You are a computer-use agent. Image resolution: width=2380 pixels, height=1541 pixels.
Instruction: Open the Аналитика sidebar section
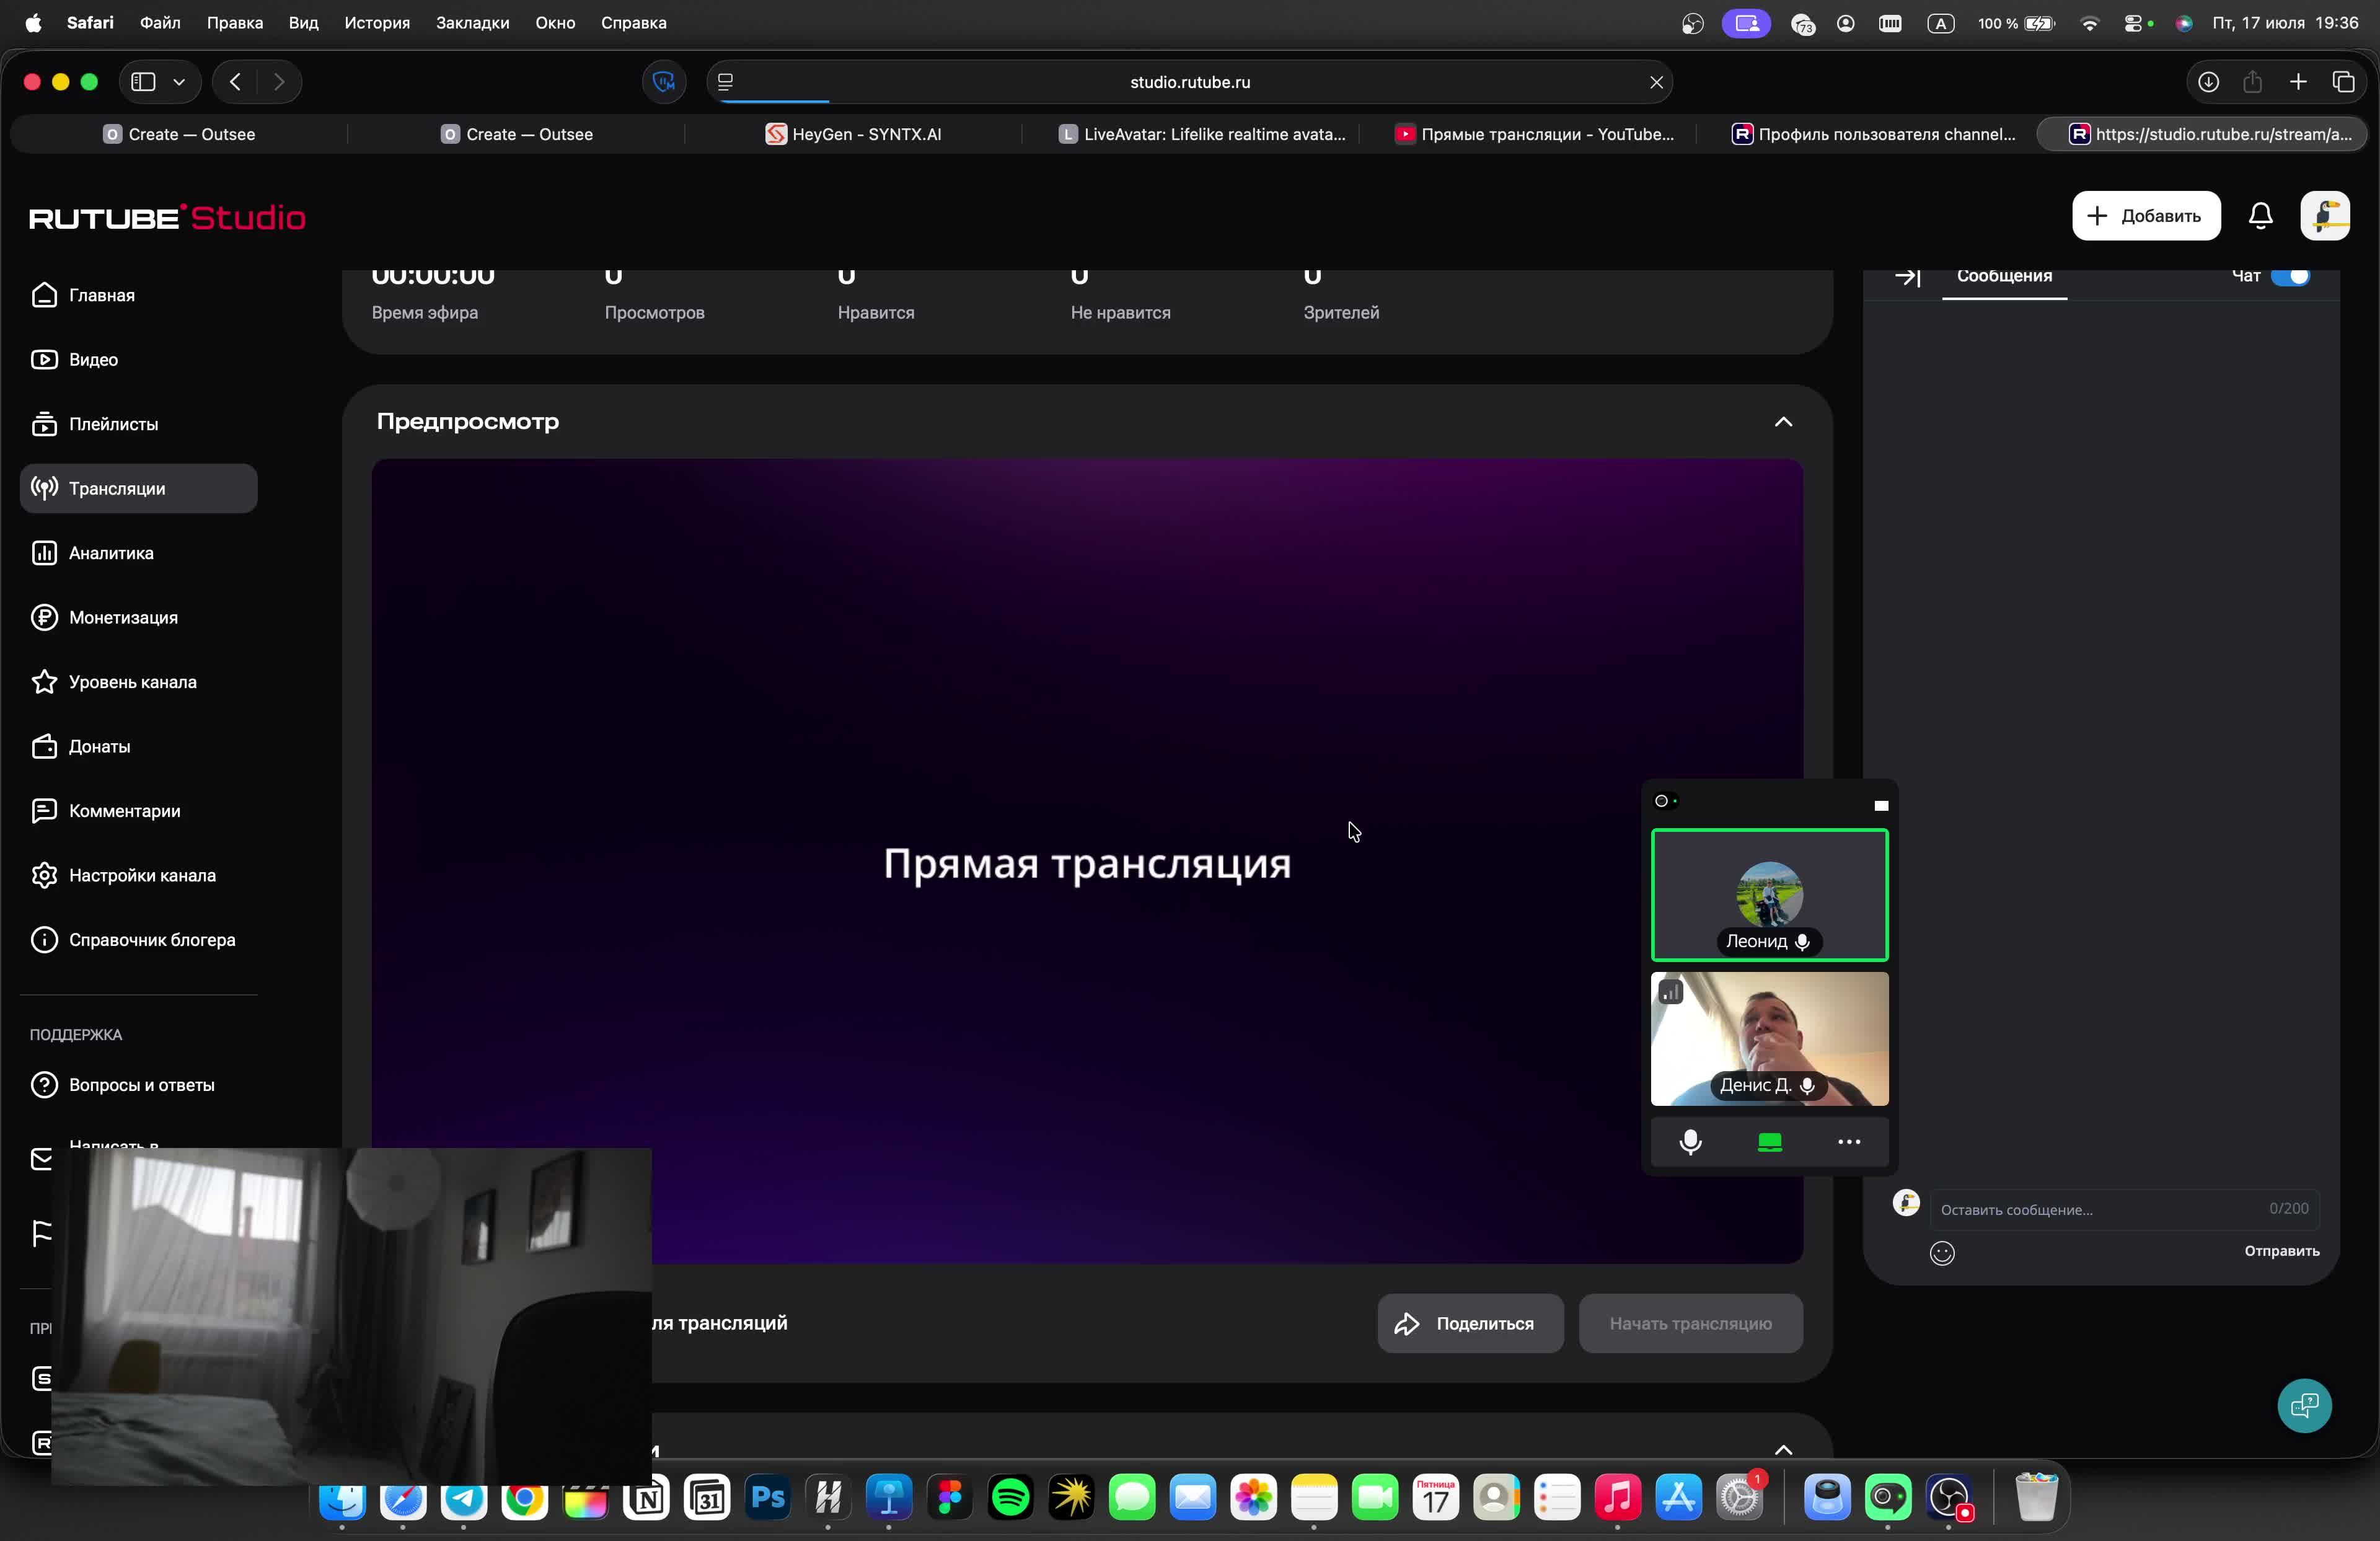pos(138,553)
